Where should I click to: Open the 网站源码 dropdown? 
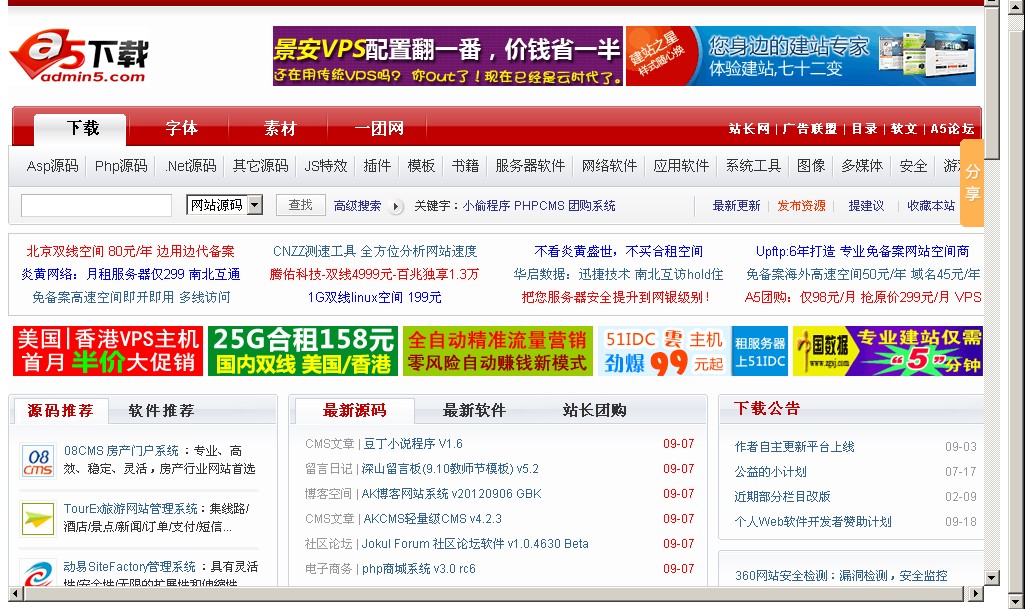point(224,205)
